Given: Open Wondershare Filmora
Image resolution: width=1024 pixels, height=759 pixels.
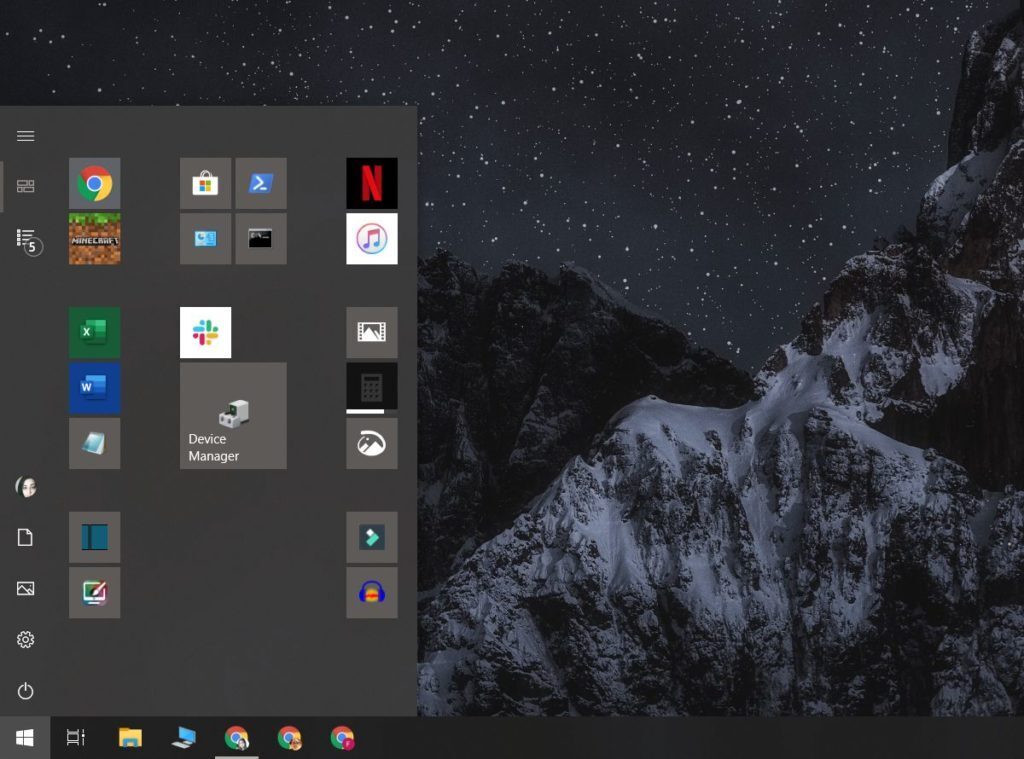Looking at the screenshot, I should tap(372, 537).
